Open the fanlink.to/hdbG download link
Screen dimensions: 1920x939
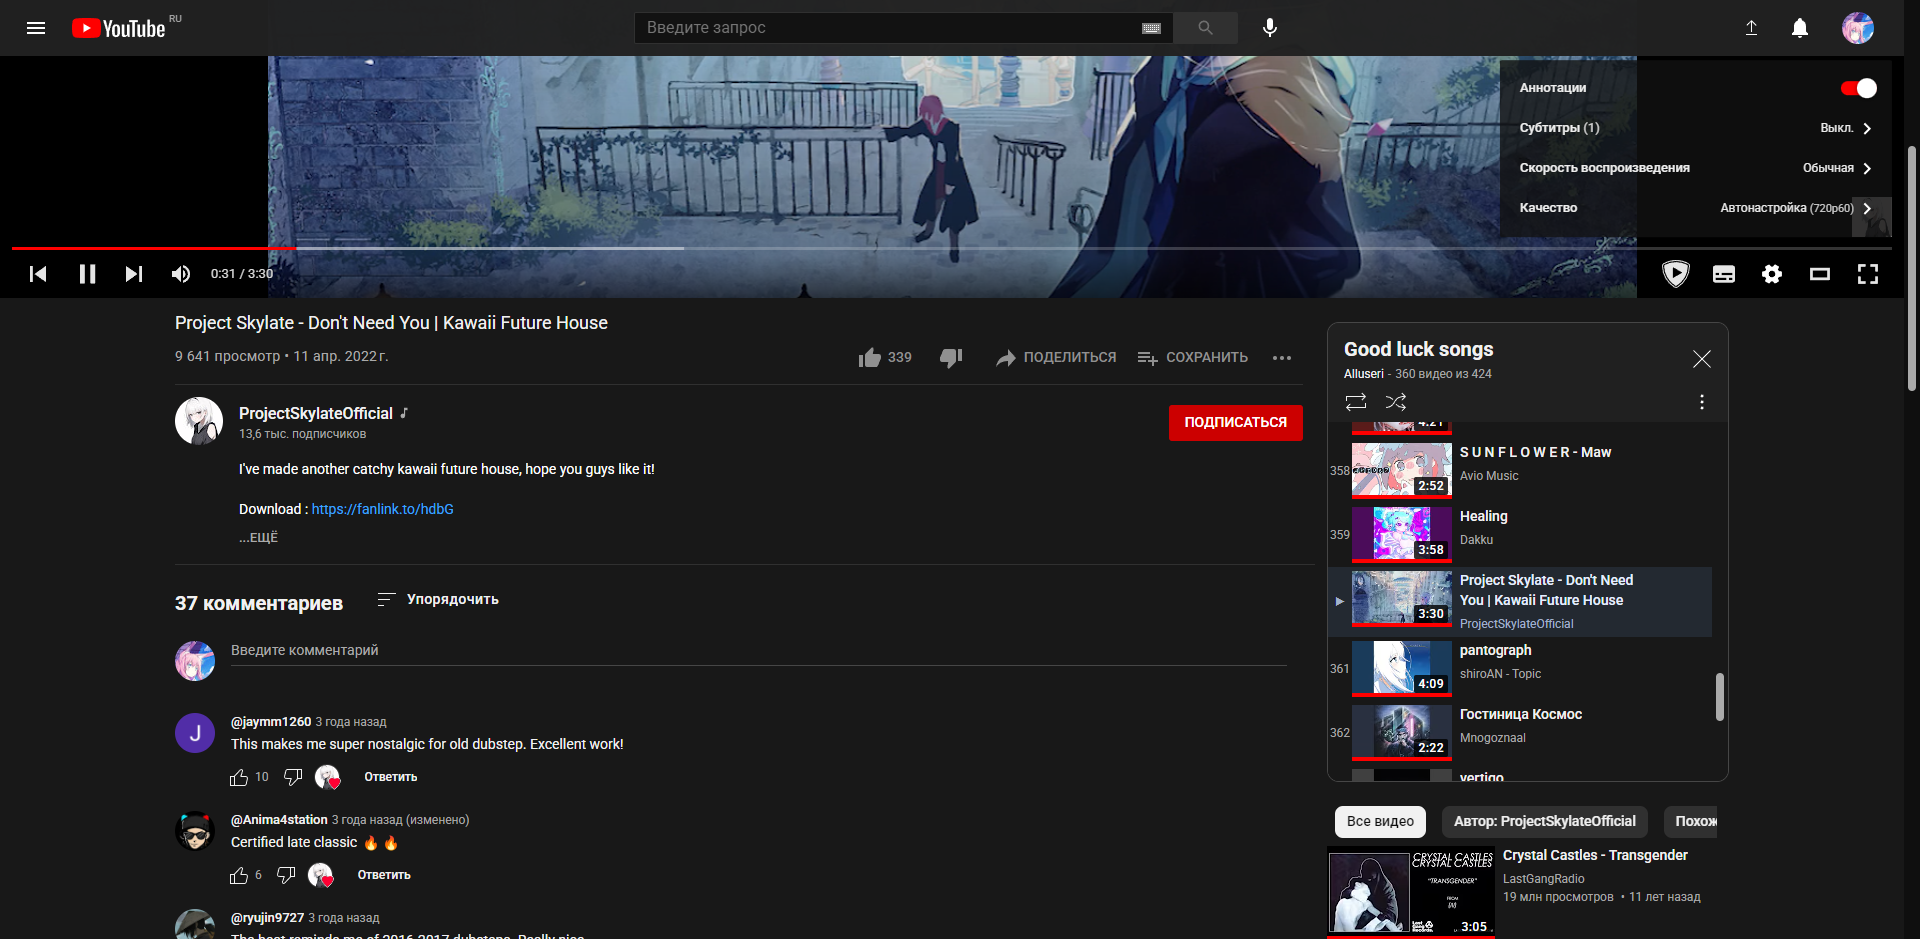382,509
